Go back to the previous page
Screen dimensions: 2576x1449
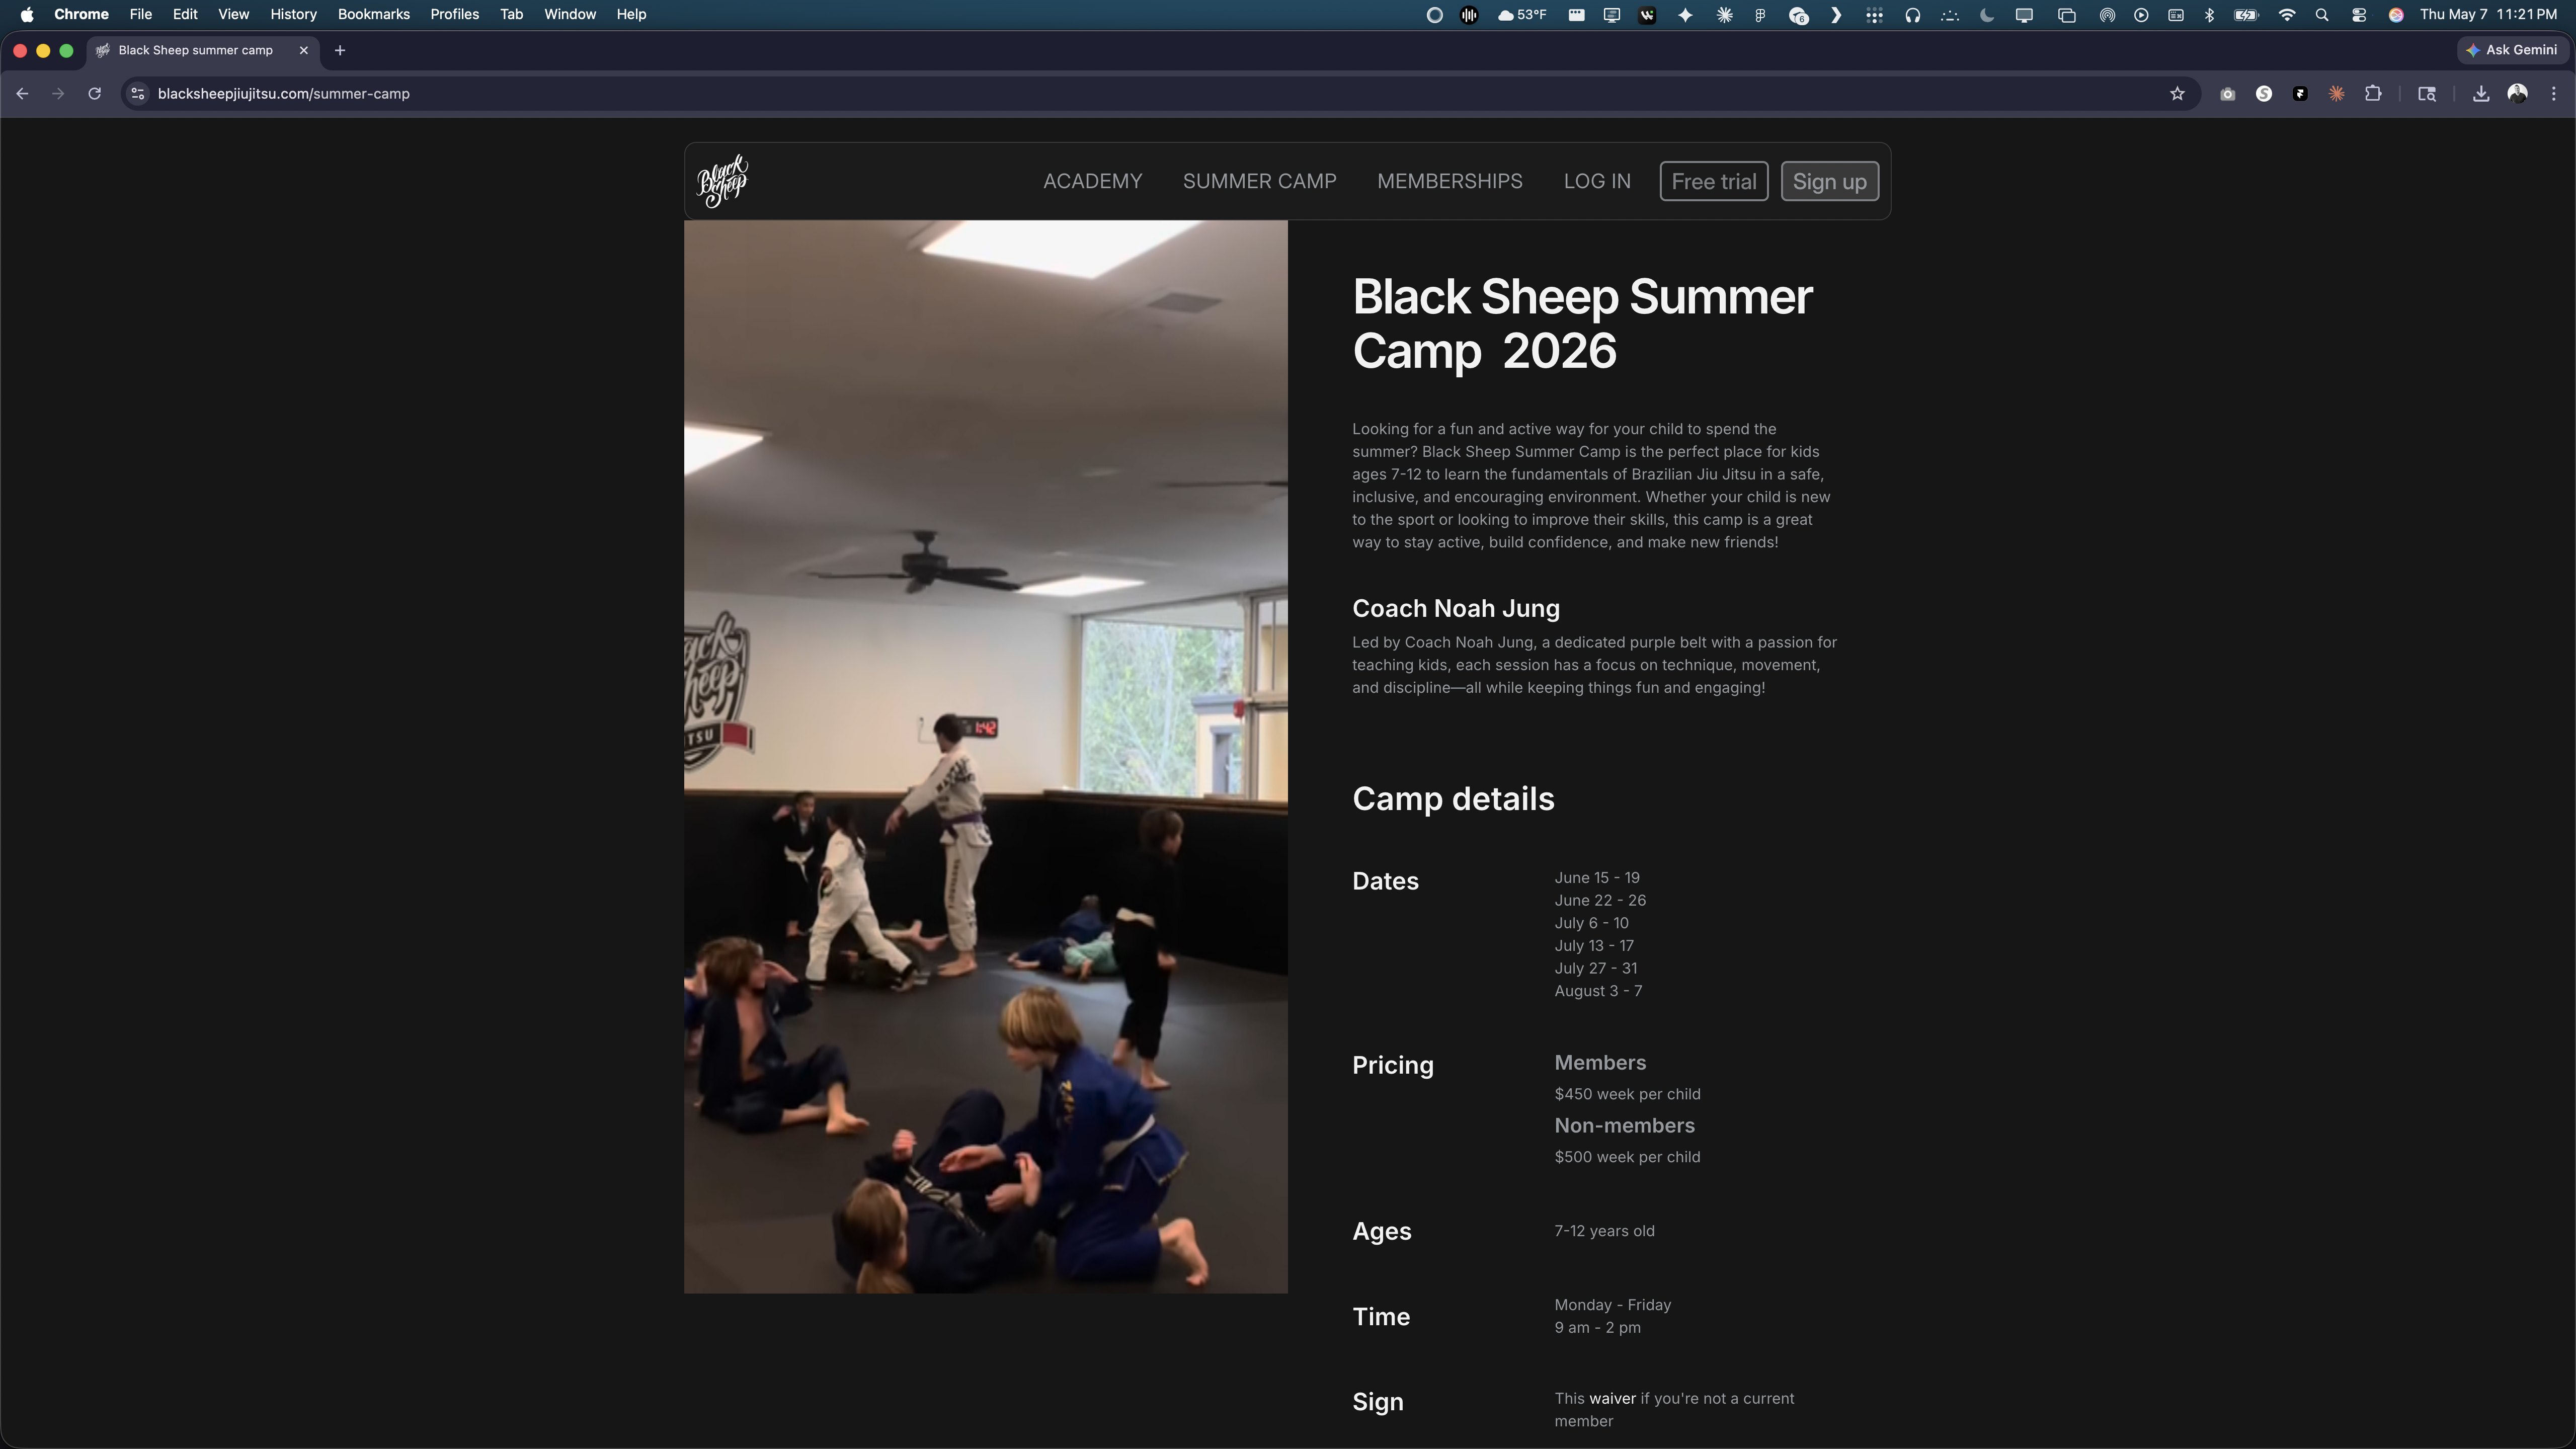click(x=22, y=94)
